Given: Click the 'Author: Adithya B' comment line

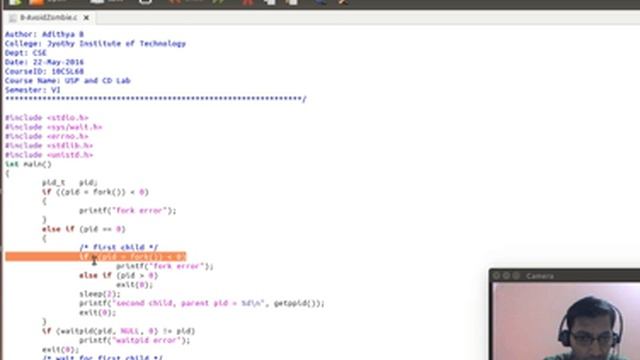Looking at the screenshot, I should [44, 34].
